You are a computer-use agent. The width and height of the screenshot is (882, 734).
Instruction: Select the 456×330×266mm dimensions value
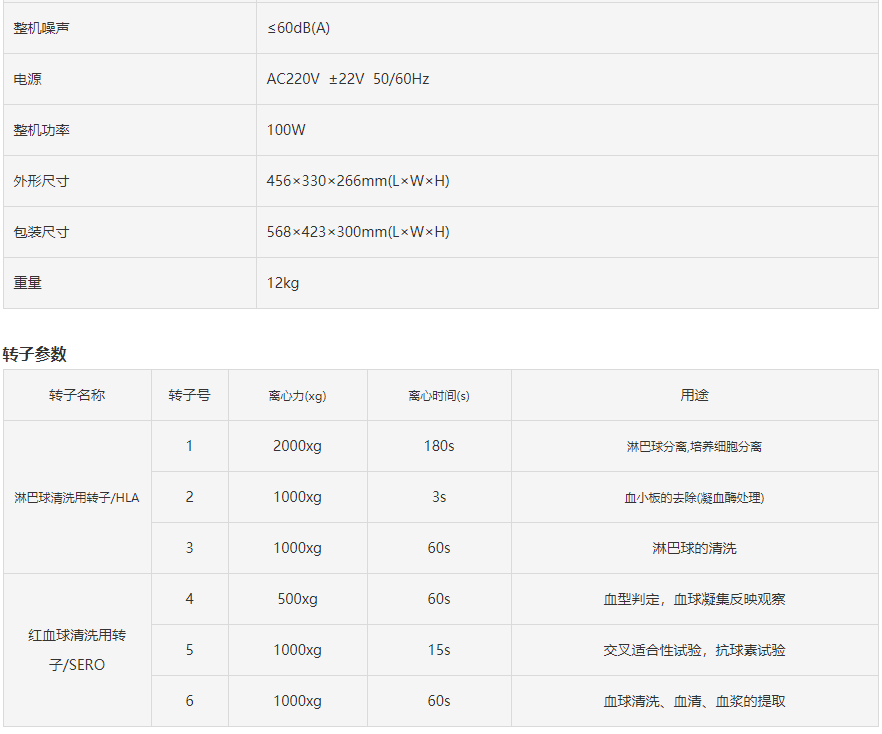coord(357,181)
